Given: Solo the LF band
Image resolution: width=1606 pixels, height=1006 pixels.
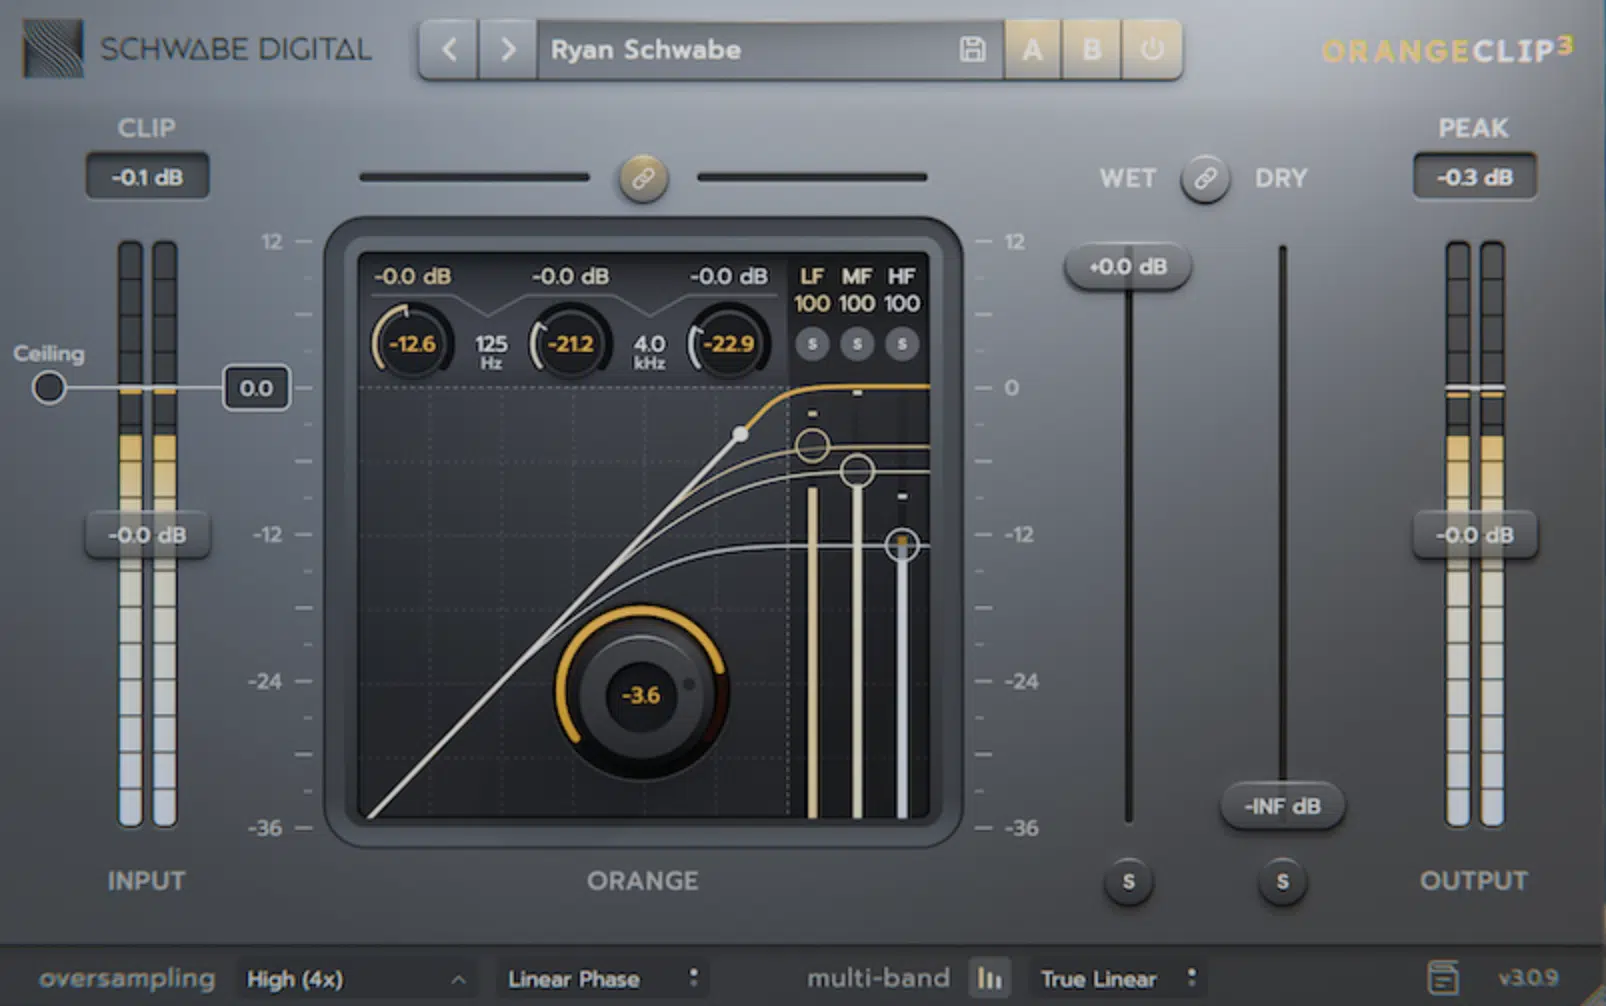Looking at the screenshot, I should click(812, 344).
